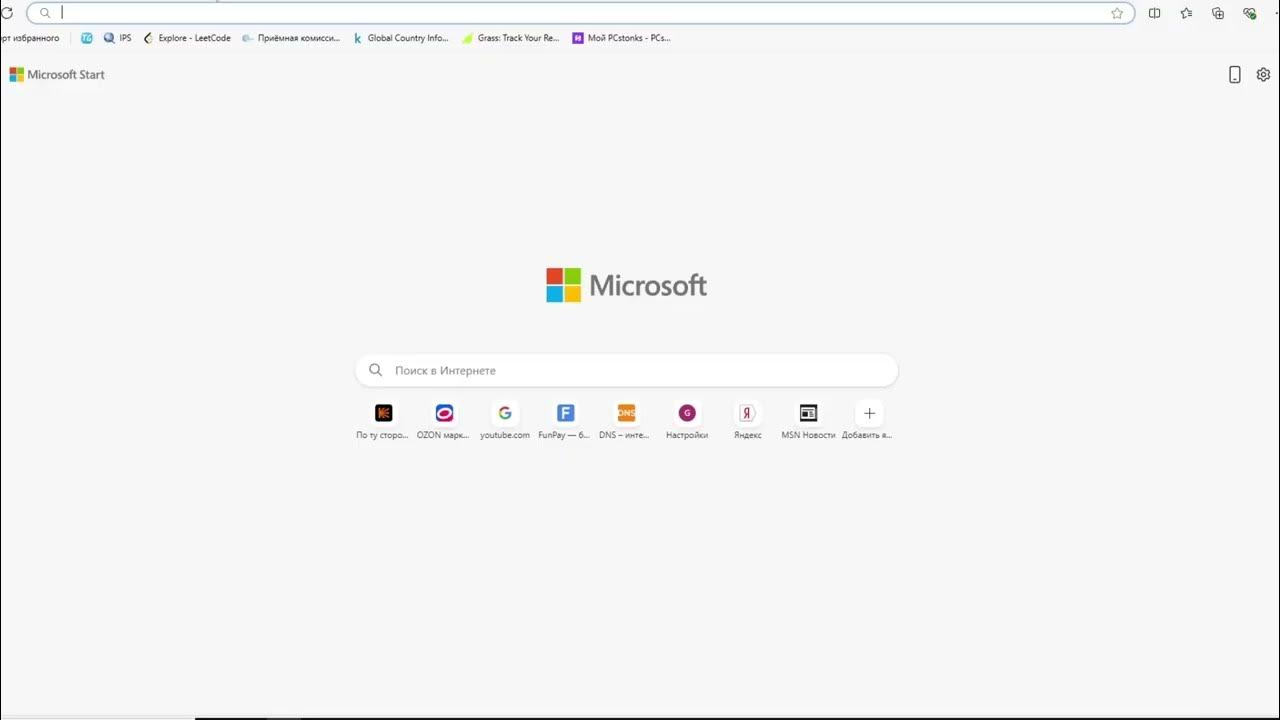The width and height of the screenshot is (1280, 720).
Task: Open the split screen icon
Action: (1155, 13)
